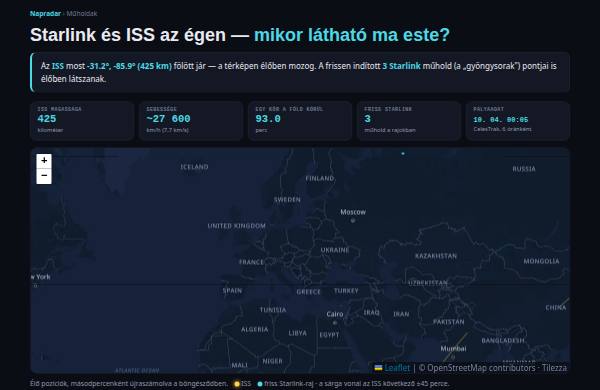
Task: Click the ISS word in the banner
Action: click(58, 66)
